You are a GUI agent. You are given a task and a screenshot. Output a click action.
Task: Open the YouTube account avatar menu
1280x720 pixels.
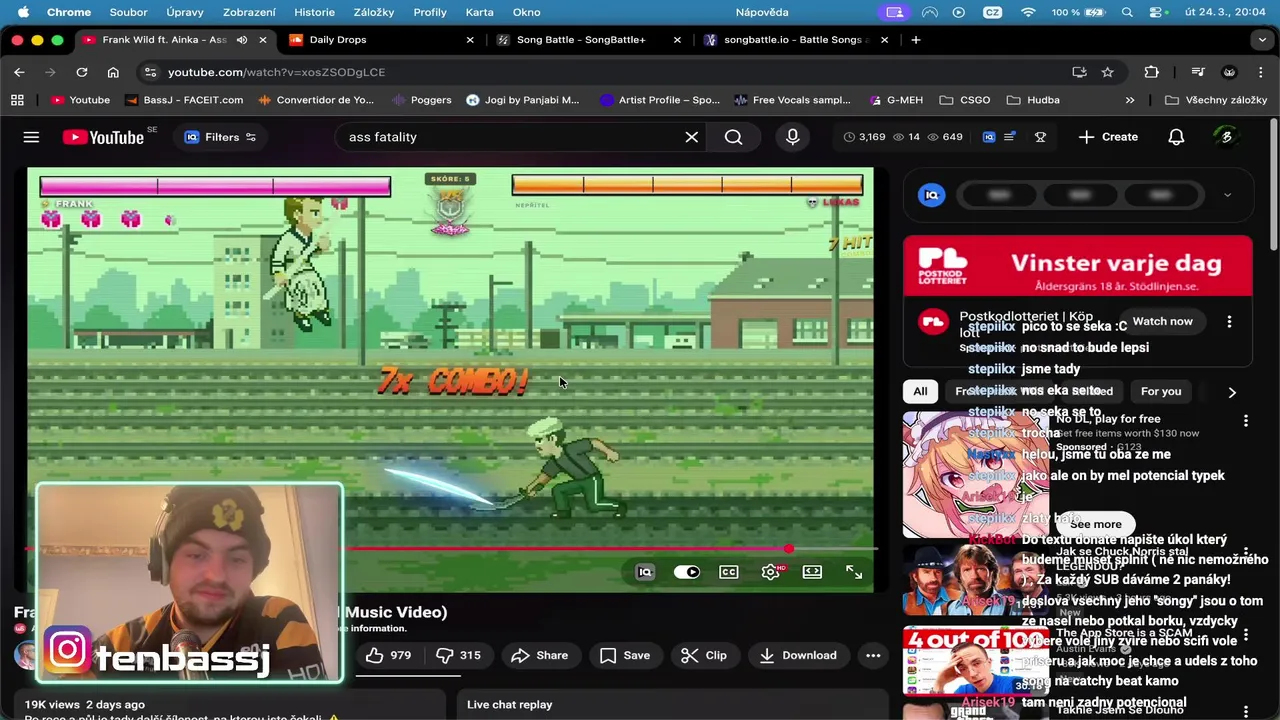click(x=1226, y=137)
